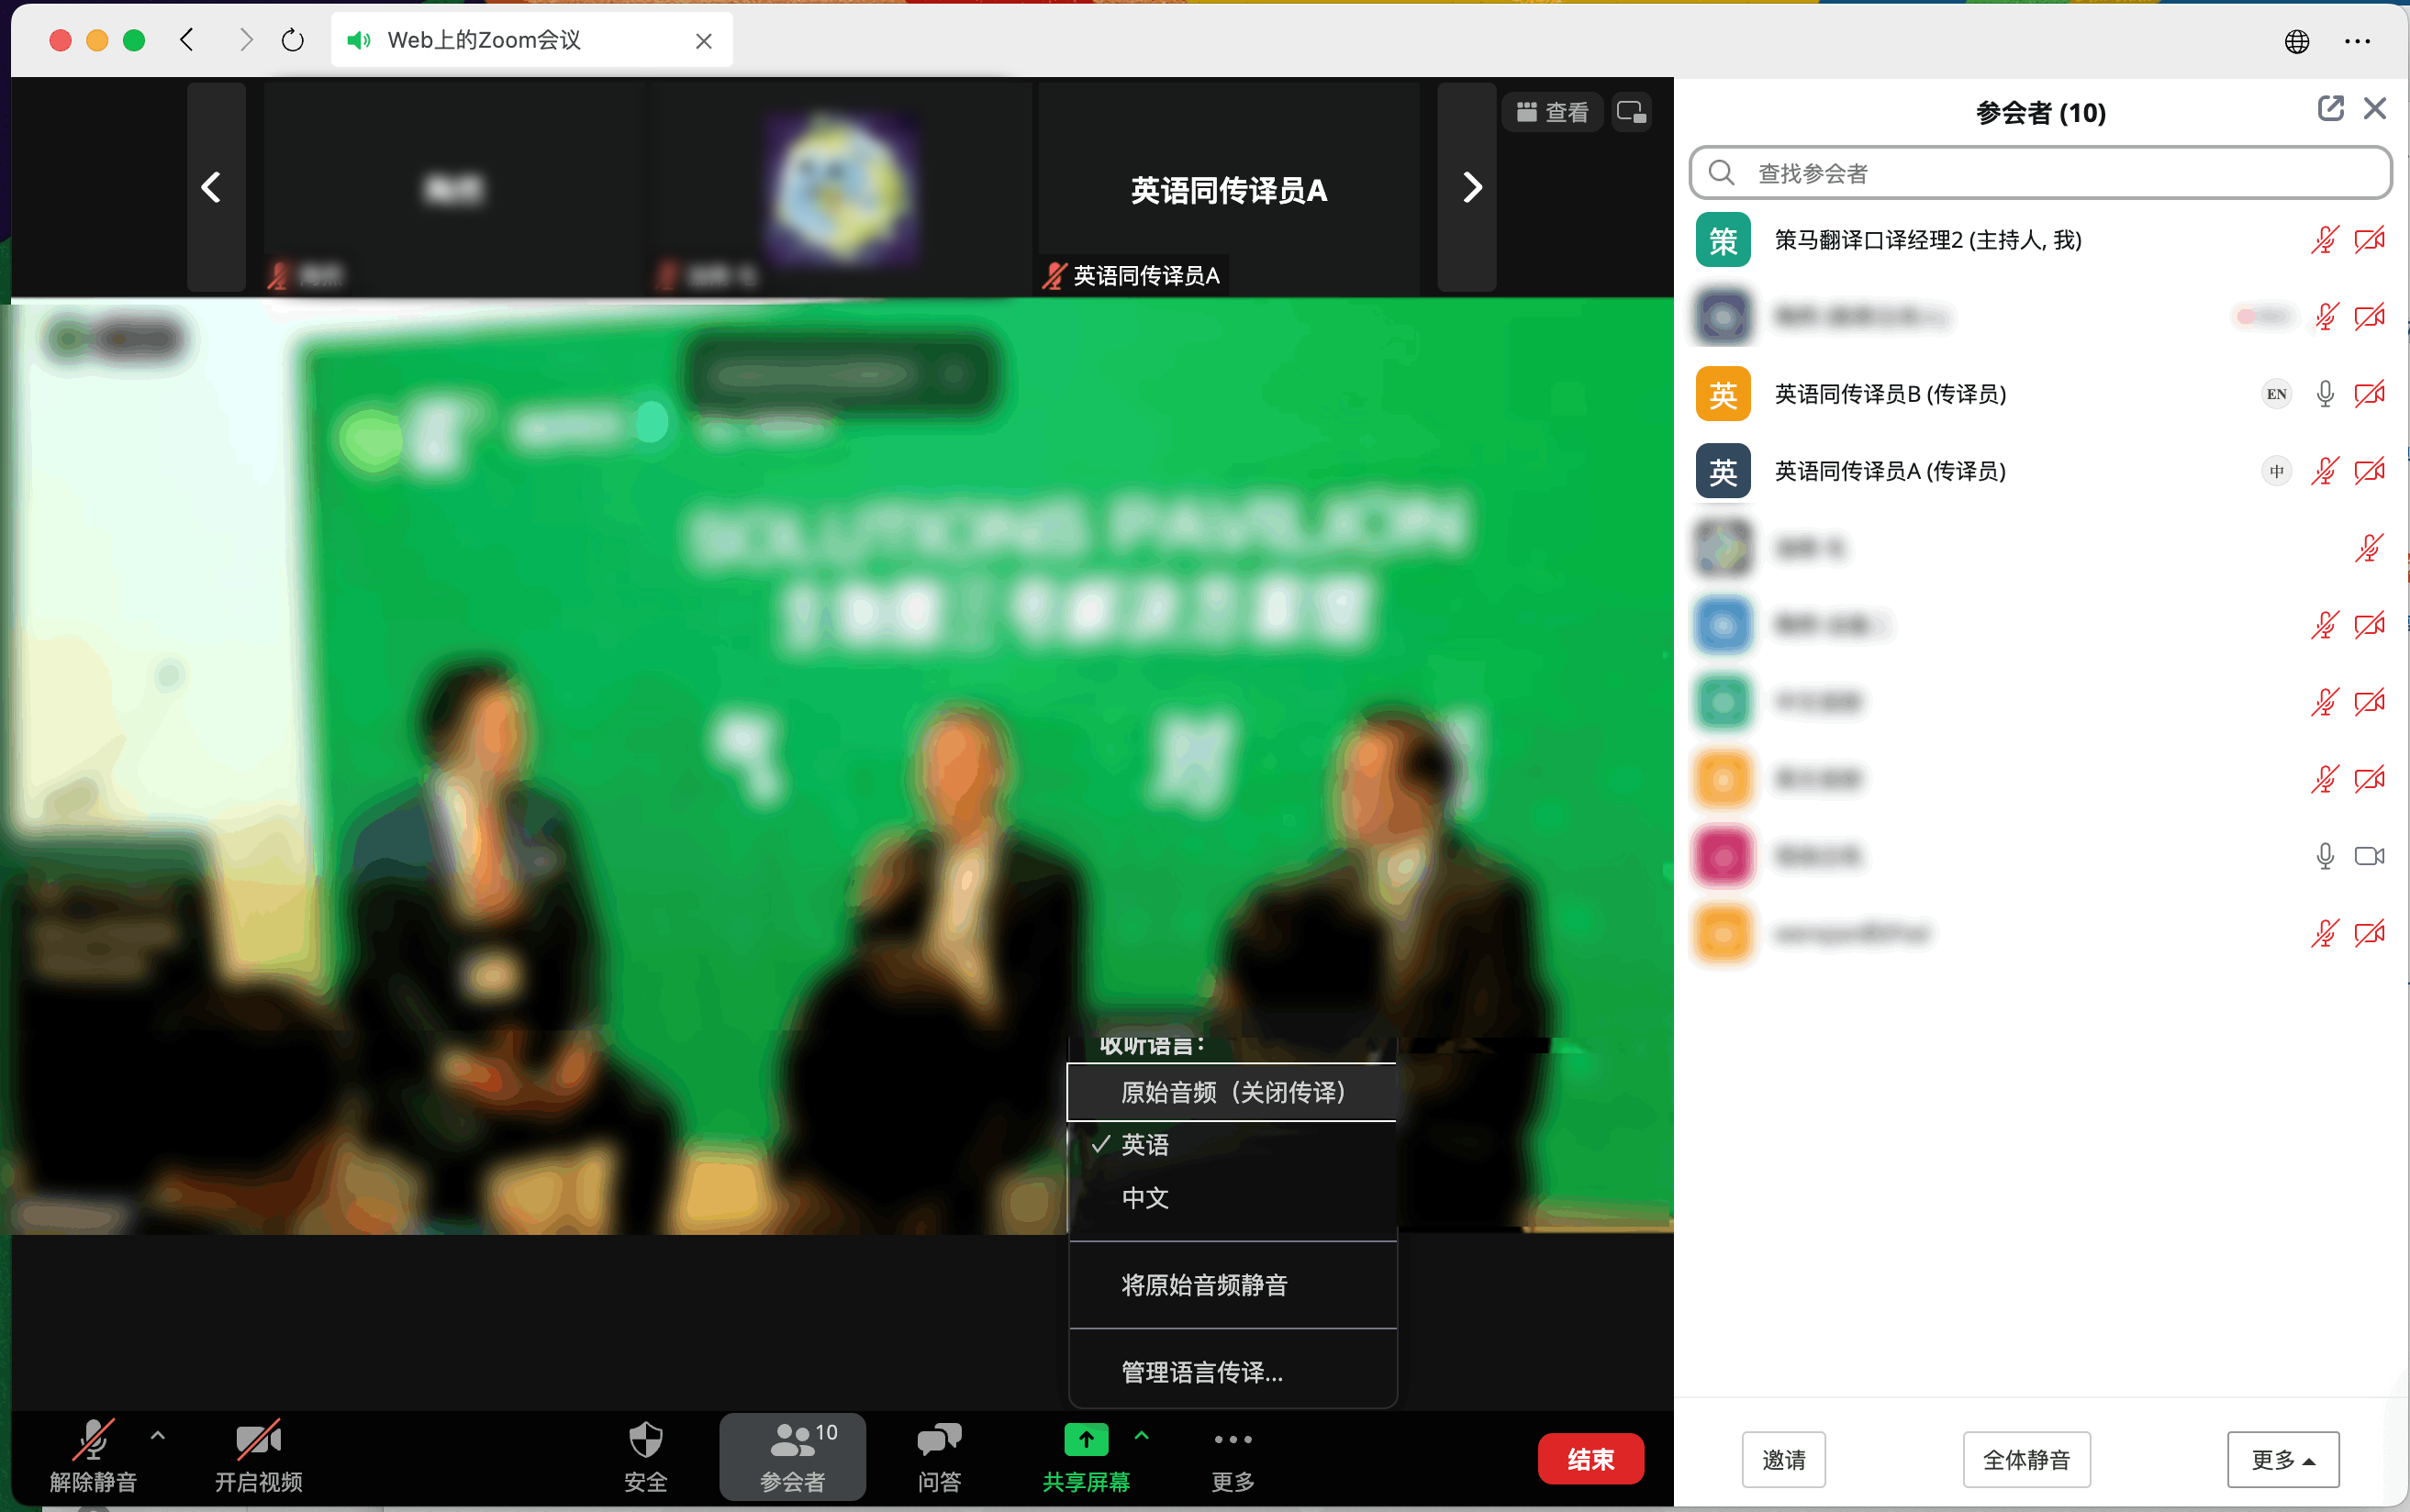Click the search participants field
2410x1512 pixels.
point(2040,173)
